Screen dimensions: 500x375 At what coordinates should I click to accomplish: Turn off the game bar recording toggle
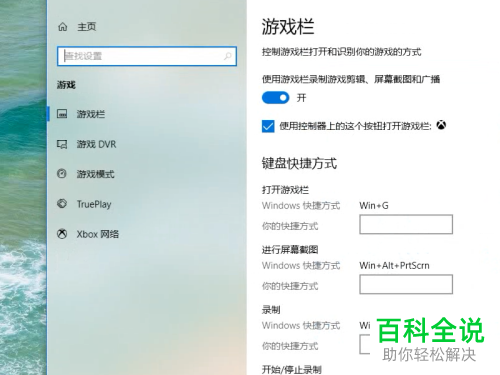(x=276, y=98)
